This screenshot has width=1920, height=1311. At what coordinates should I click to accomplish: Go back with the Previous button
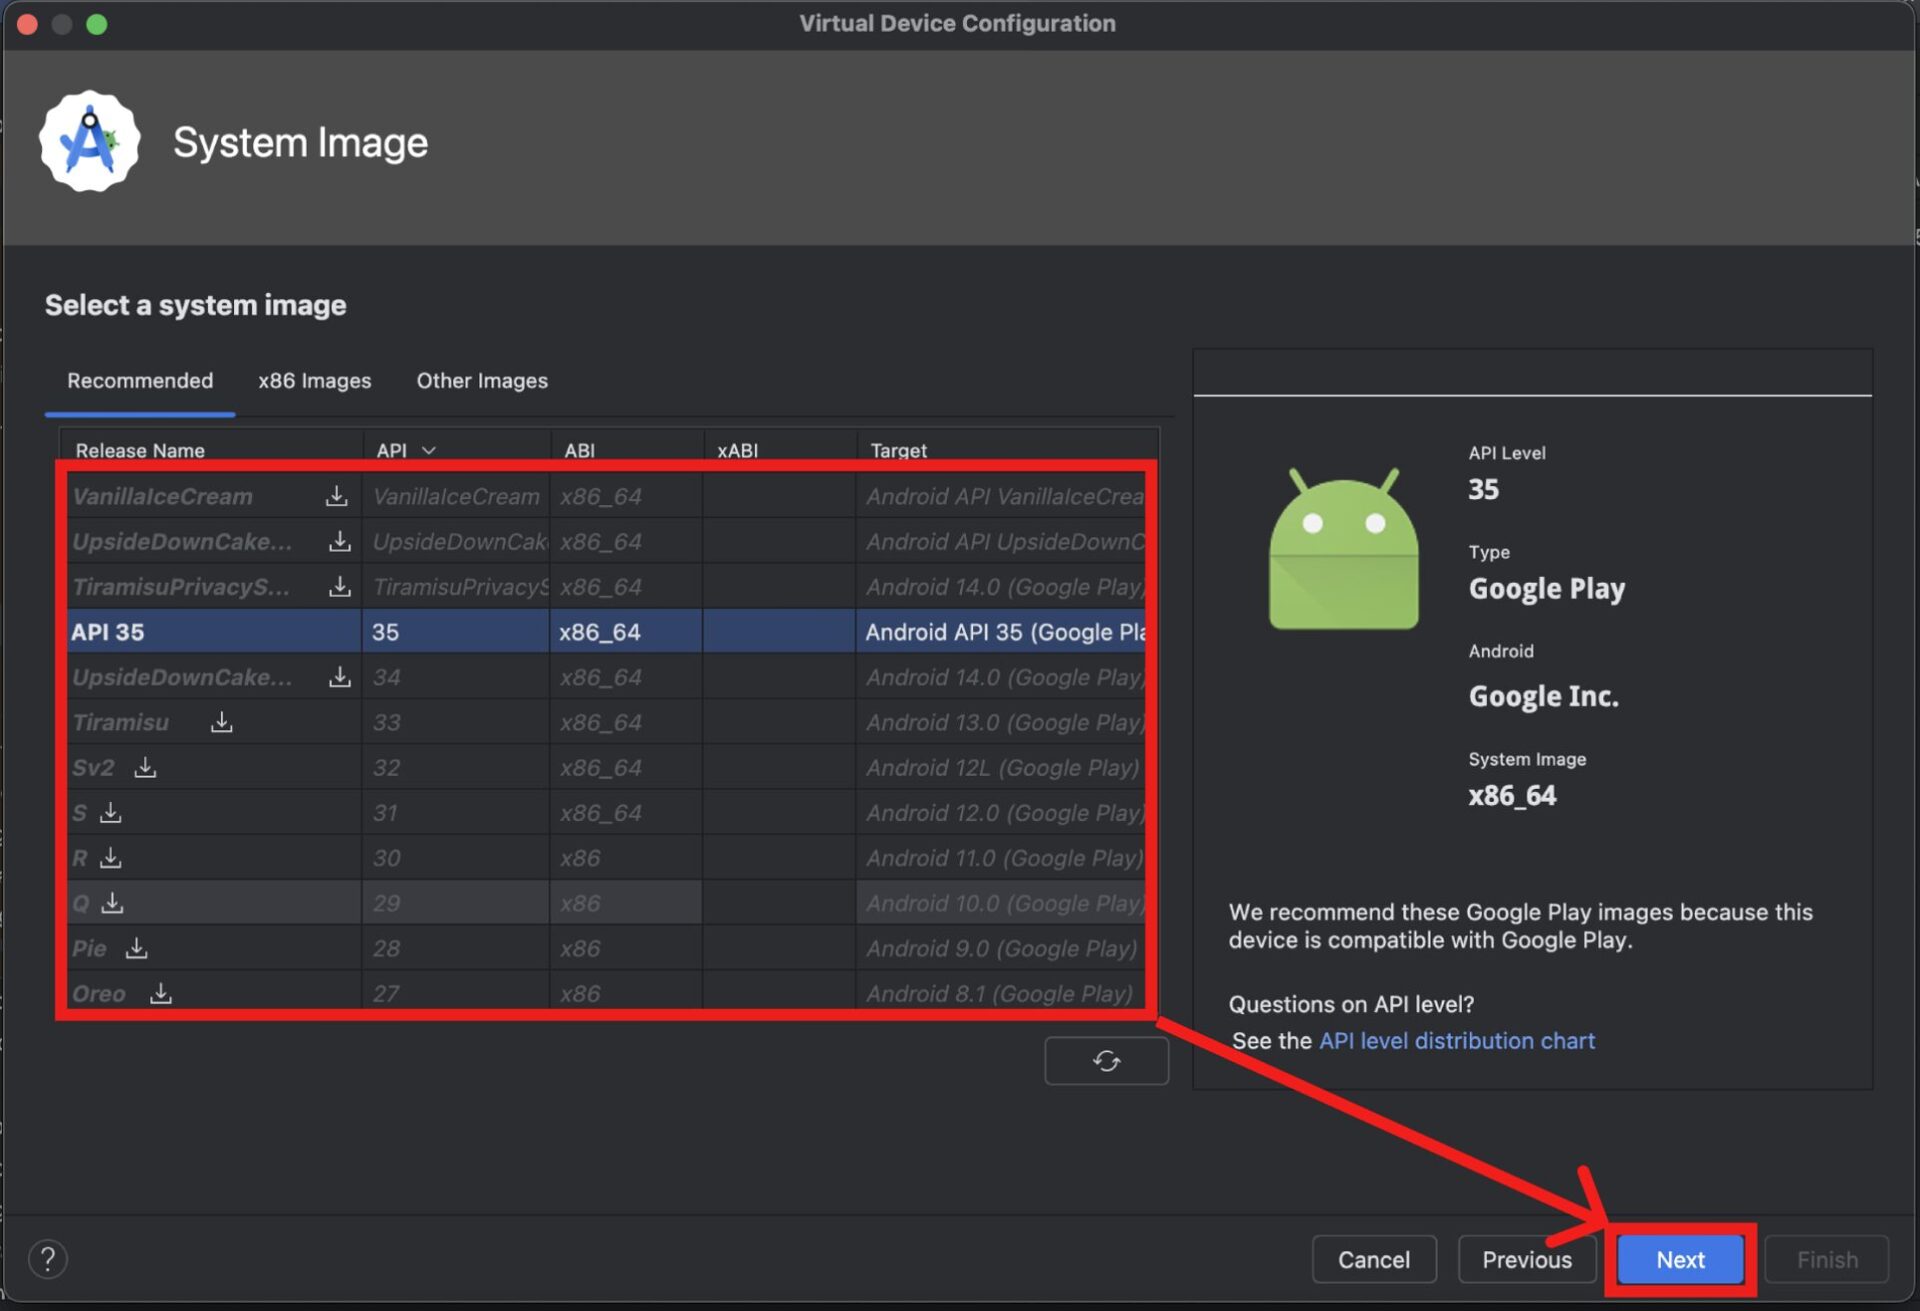(1526, 1259)
